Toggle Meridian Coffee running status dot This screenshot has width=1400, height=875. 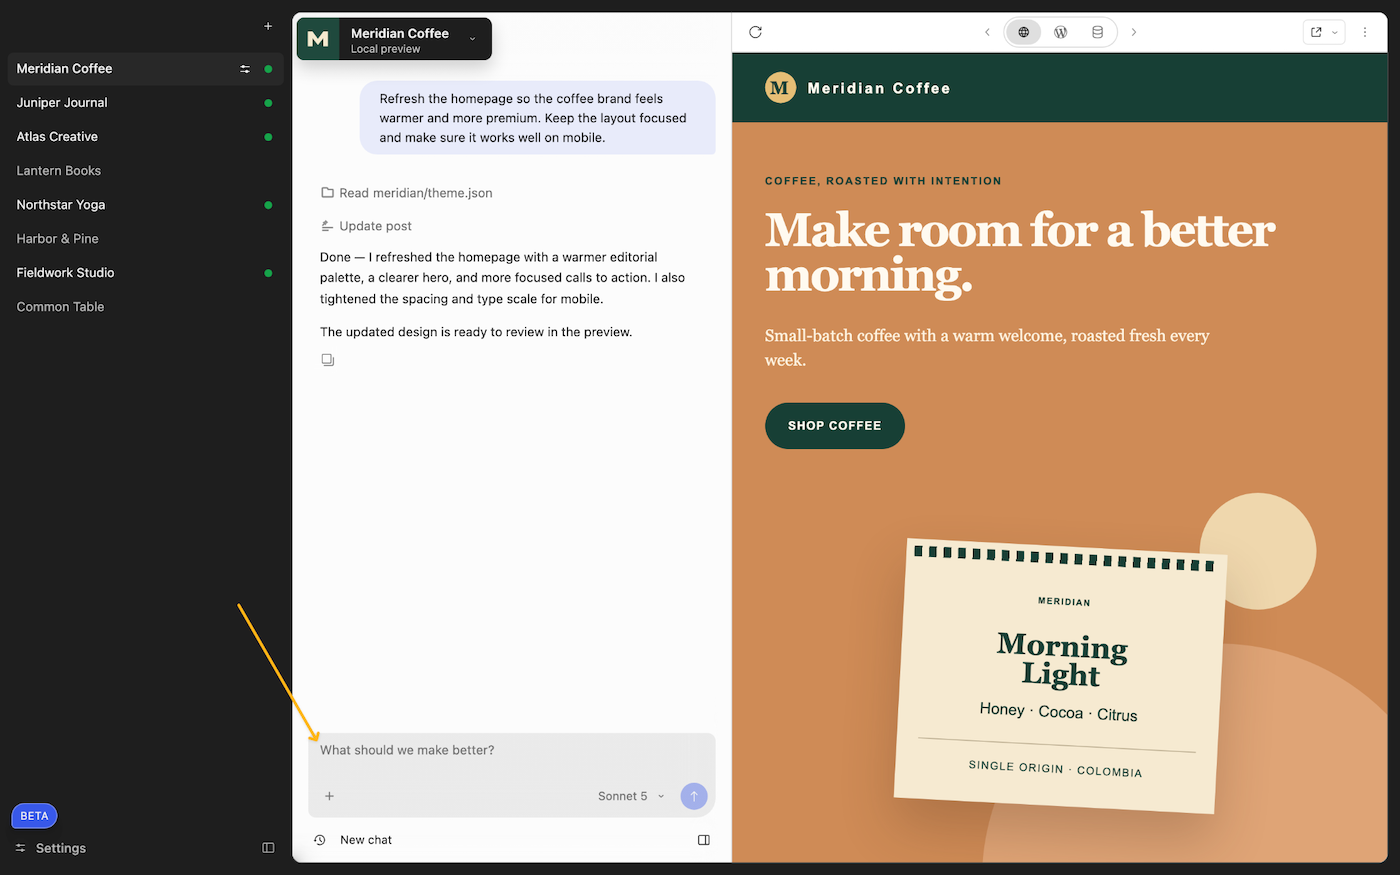pos(268,69)
